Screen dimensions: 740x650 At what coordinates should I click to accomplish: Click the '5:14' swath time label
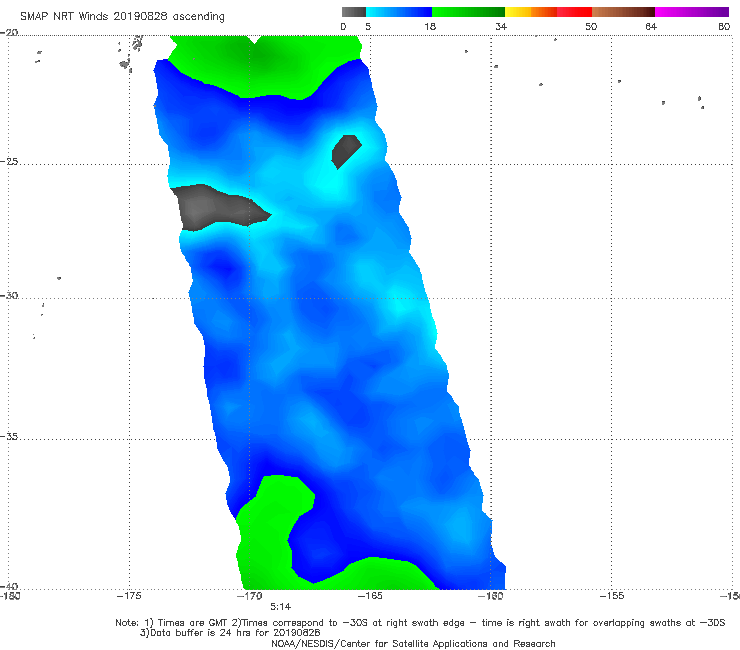pos(280,607)
